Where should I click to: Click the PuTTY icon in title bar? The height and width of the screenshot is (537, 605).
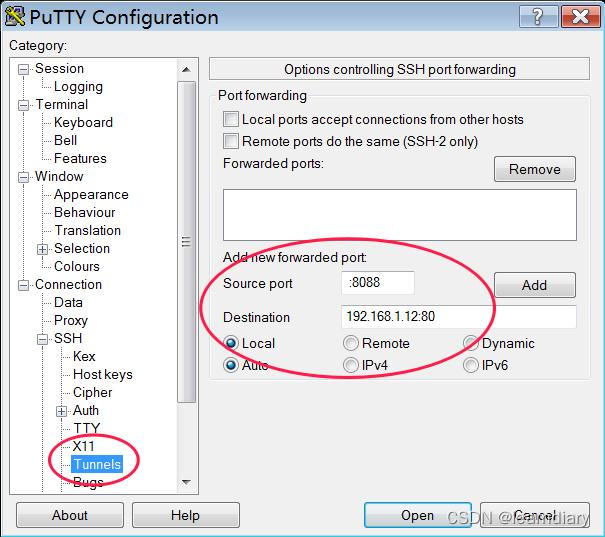tap(15, 17)
